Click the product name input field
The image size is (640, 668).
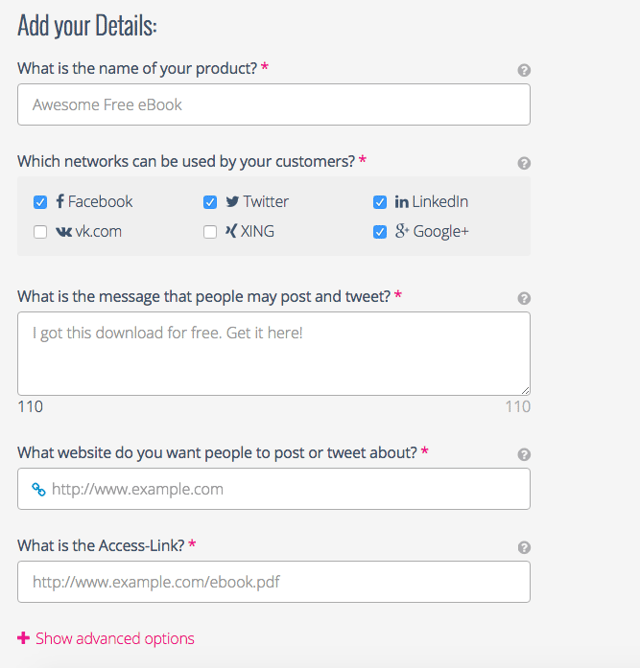tap(274, 104)
